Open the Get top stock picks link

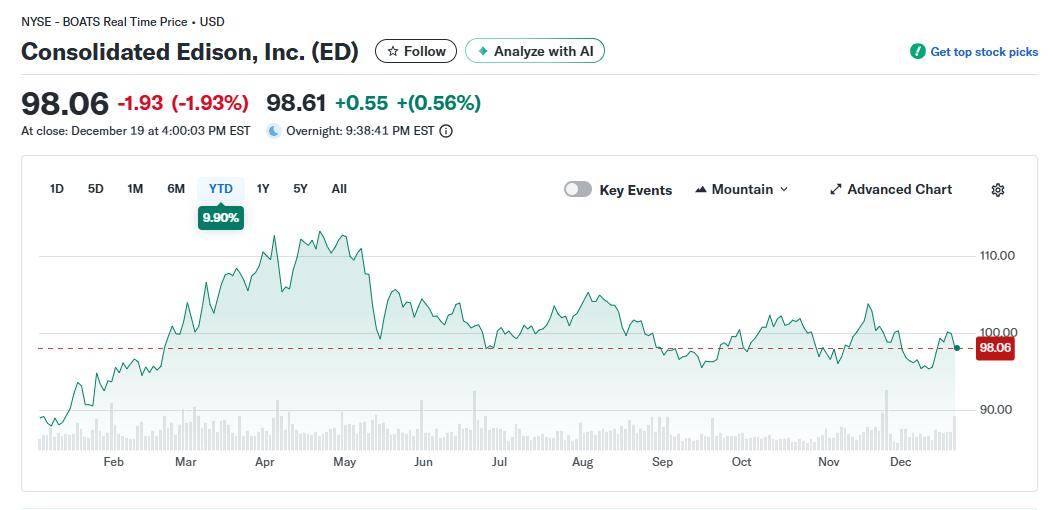(984, 52)
